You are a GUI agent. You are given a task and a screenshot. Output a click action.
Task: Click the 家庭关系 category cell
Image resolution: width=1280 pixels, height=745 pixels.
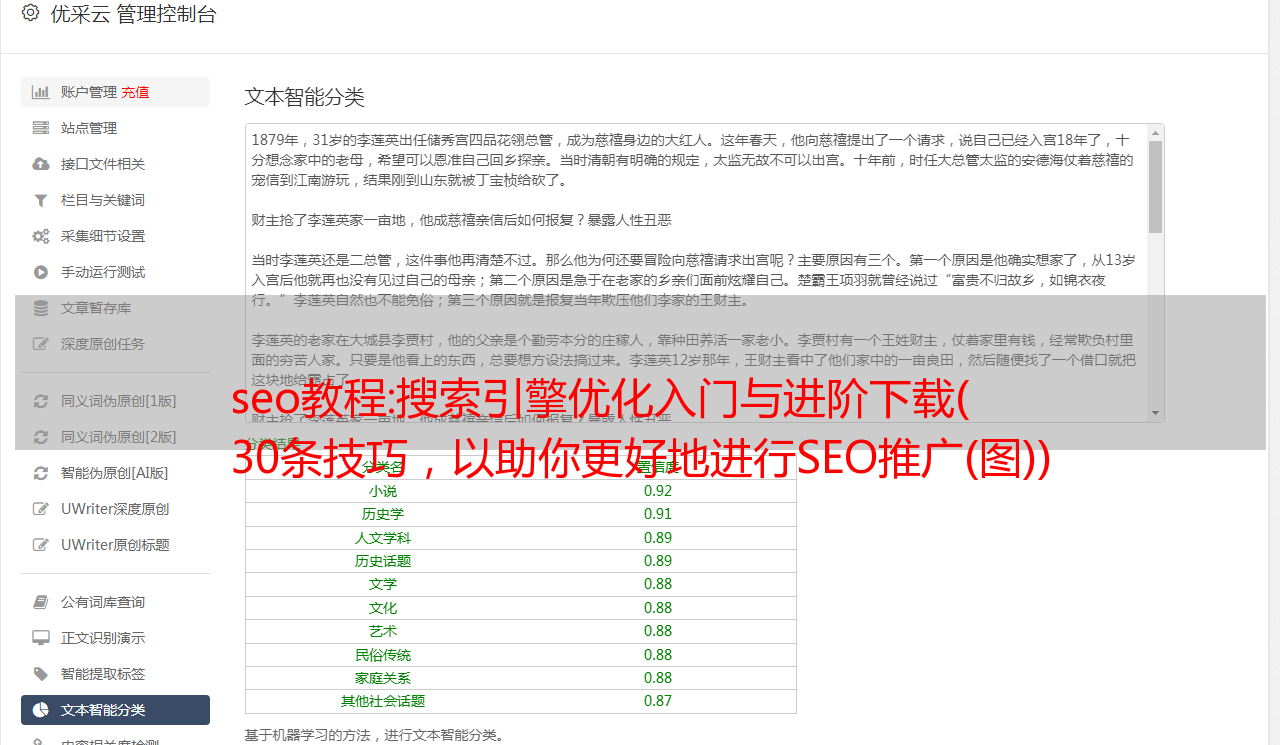(383, 678)
